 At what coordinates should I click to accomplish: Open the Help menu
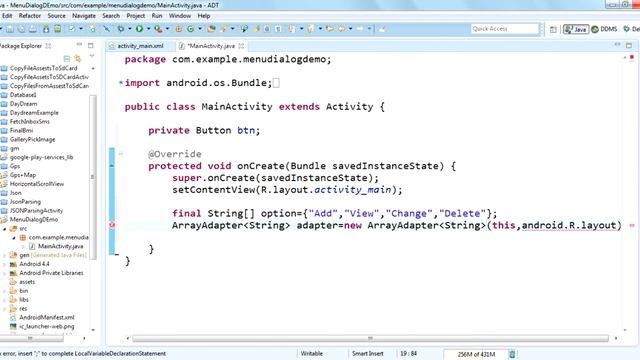(x=204, y=16)
